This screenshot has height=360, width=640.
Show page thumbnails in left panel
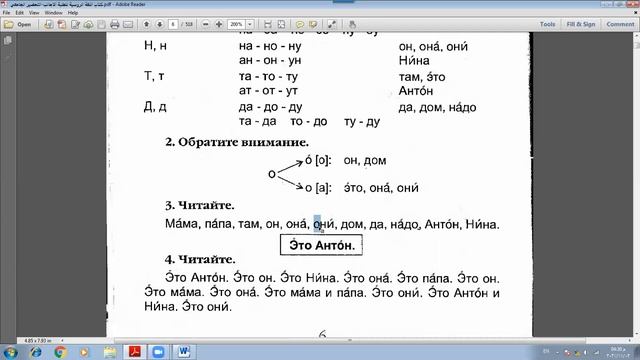tap(8, 40)
